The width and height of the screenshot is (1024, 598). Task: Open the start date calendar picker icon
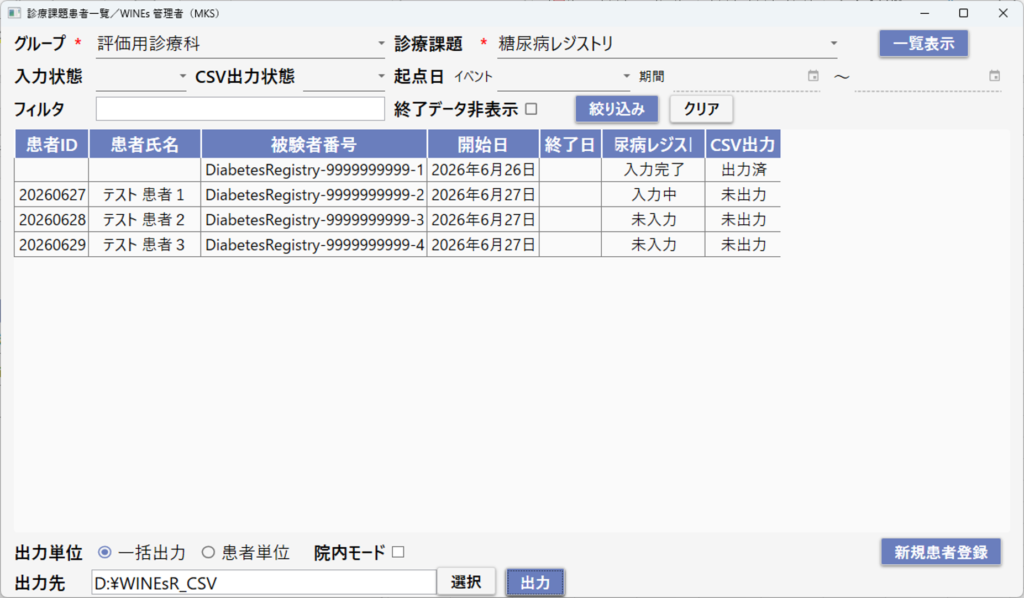click(x=813, y=76)
